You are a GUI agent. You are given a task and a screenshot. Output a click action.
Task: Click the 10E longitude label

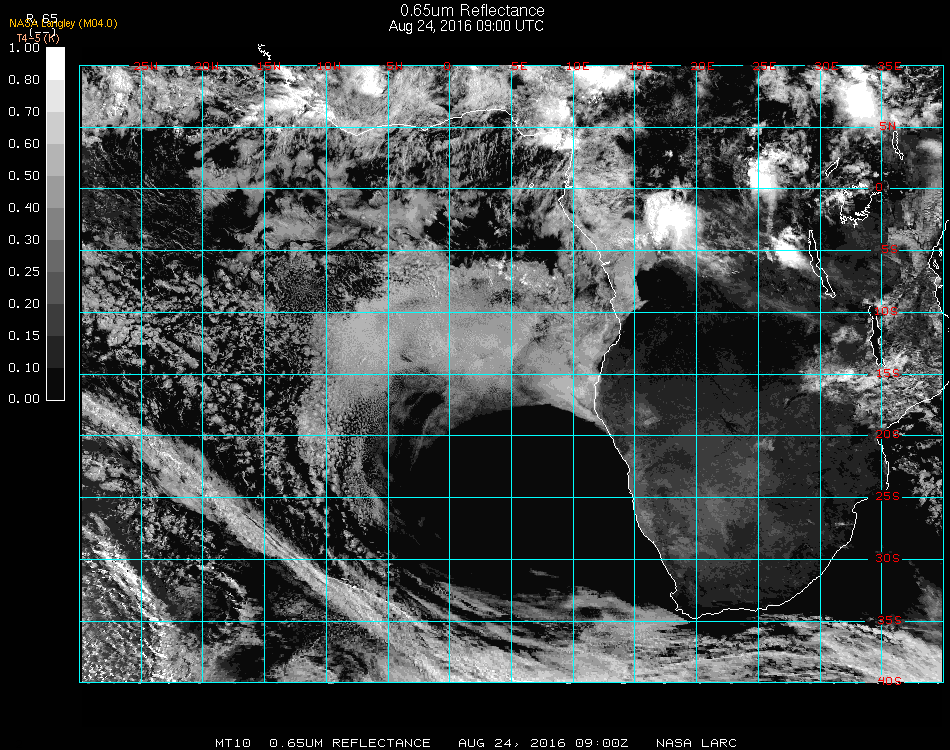coord(578,66)
